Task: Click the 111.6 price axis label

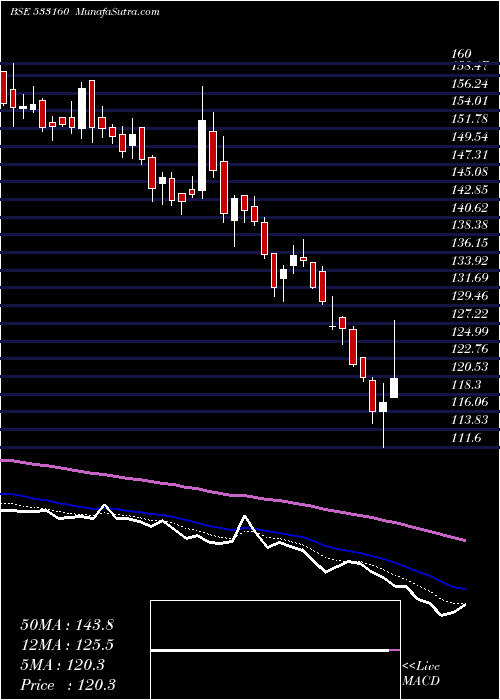Action: tap(467, 438)
